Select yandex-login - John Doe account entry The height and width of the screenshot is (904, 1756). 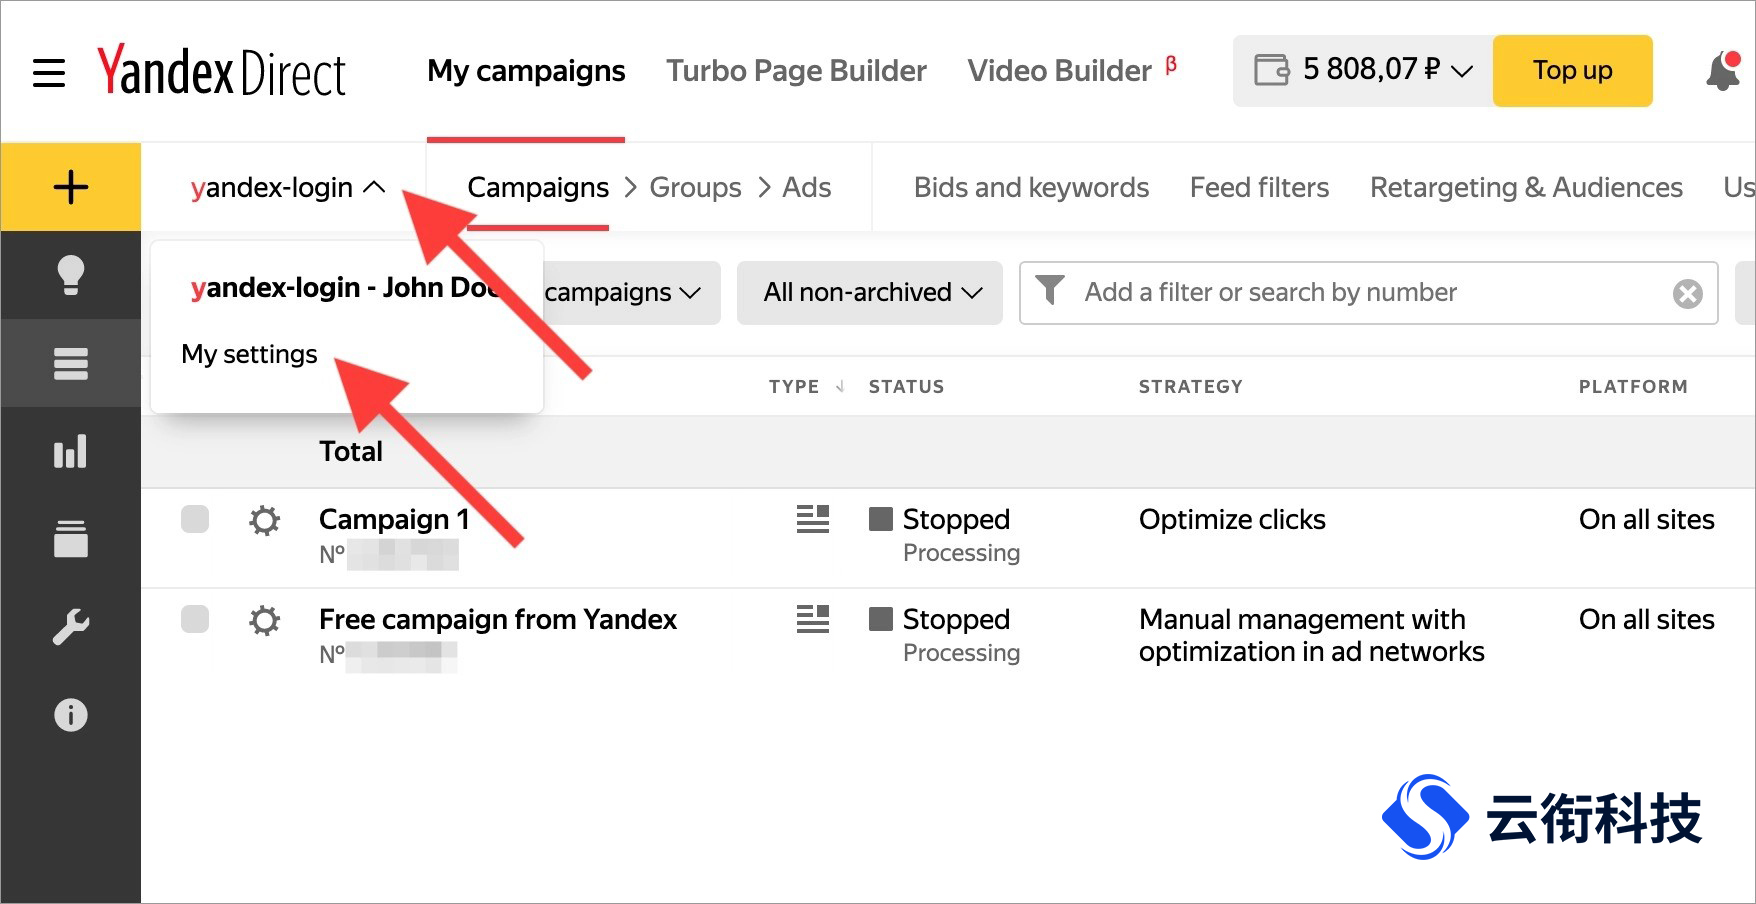click(x=344, y=288)
